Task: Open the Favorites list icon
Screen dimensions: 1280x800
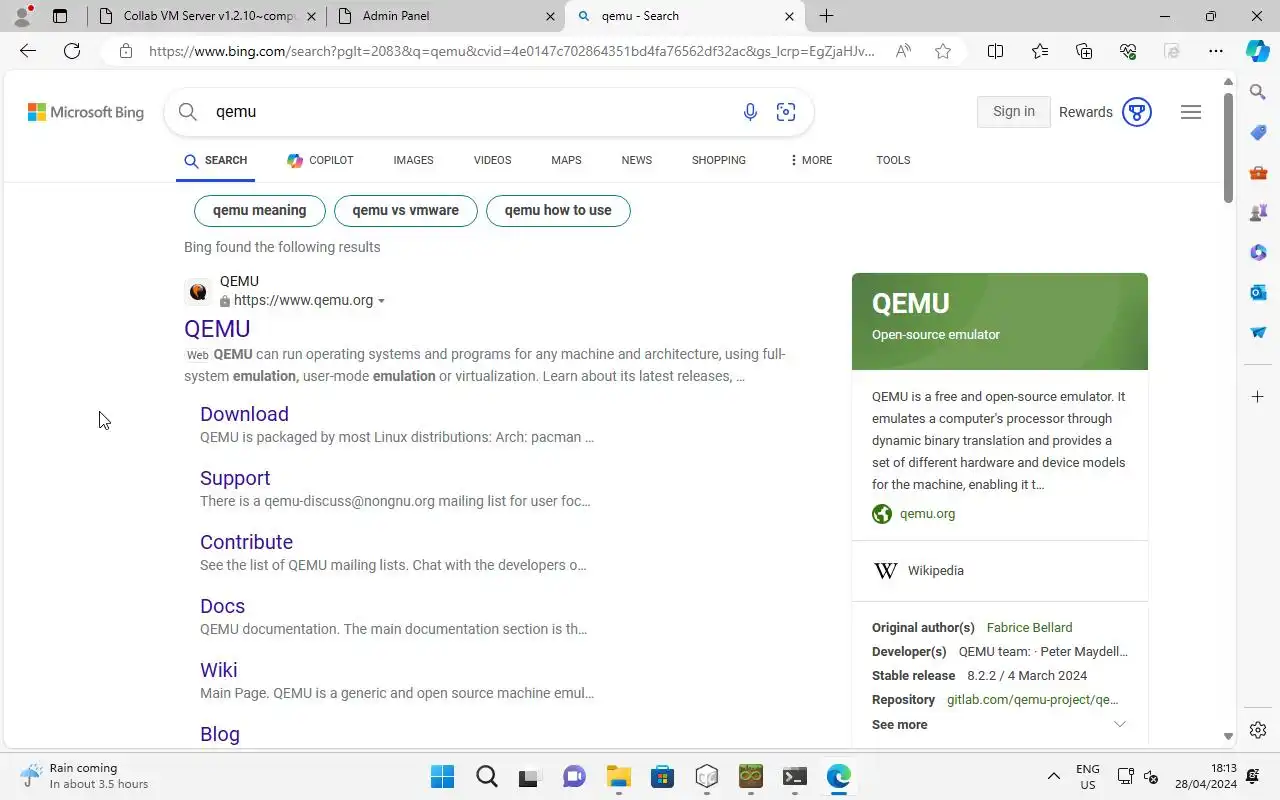Action: (x=1040, y=51)
